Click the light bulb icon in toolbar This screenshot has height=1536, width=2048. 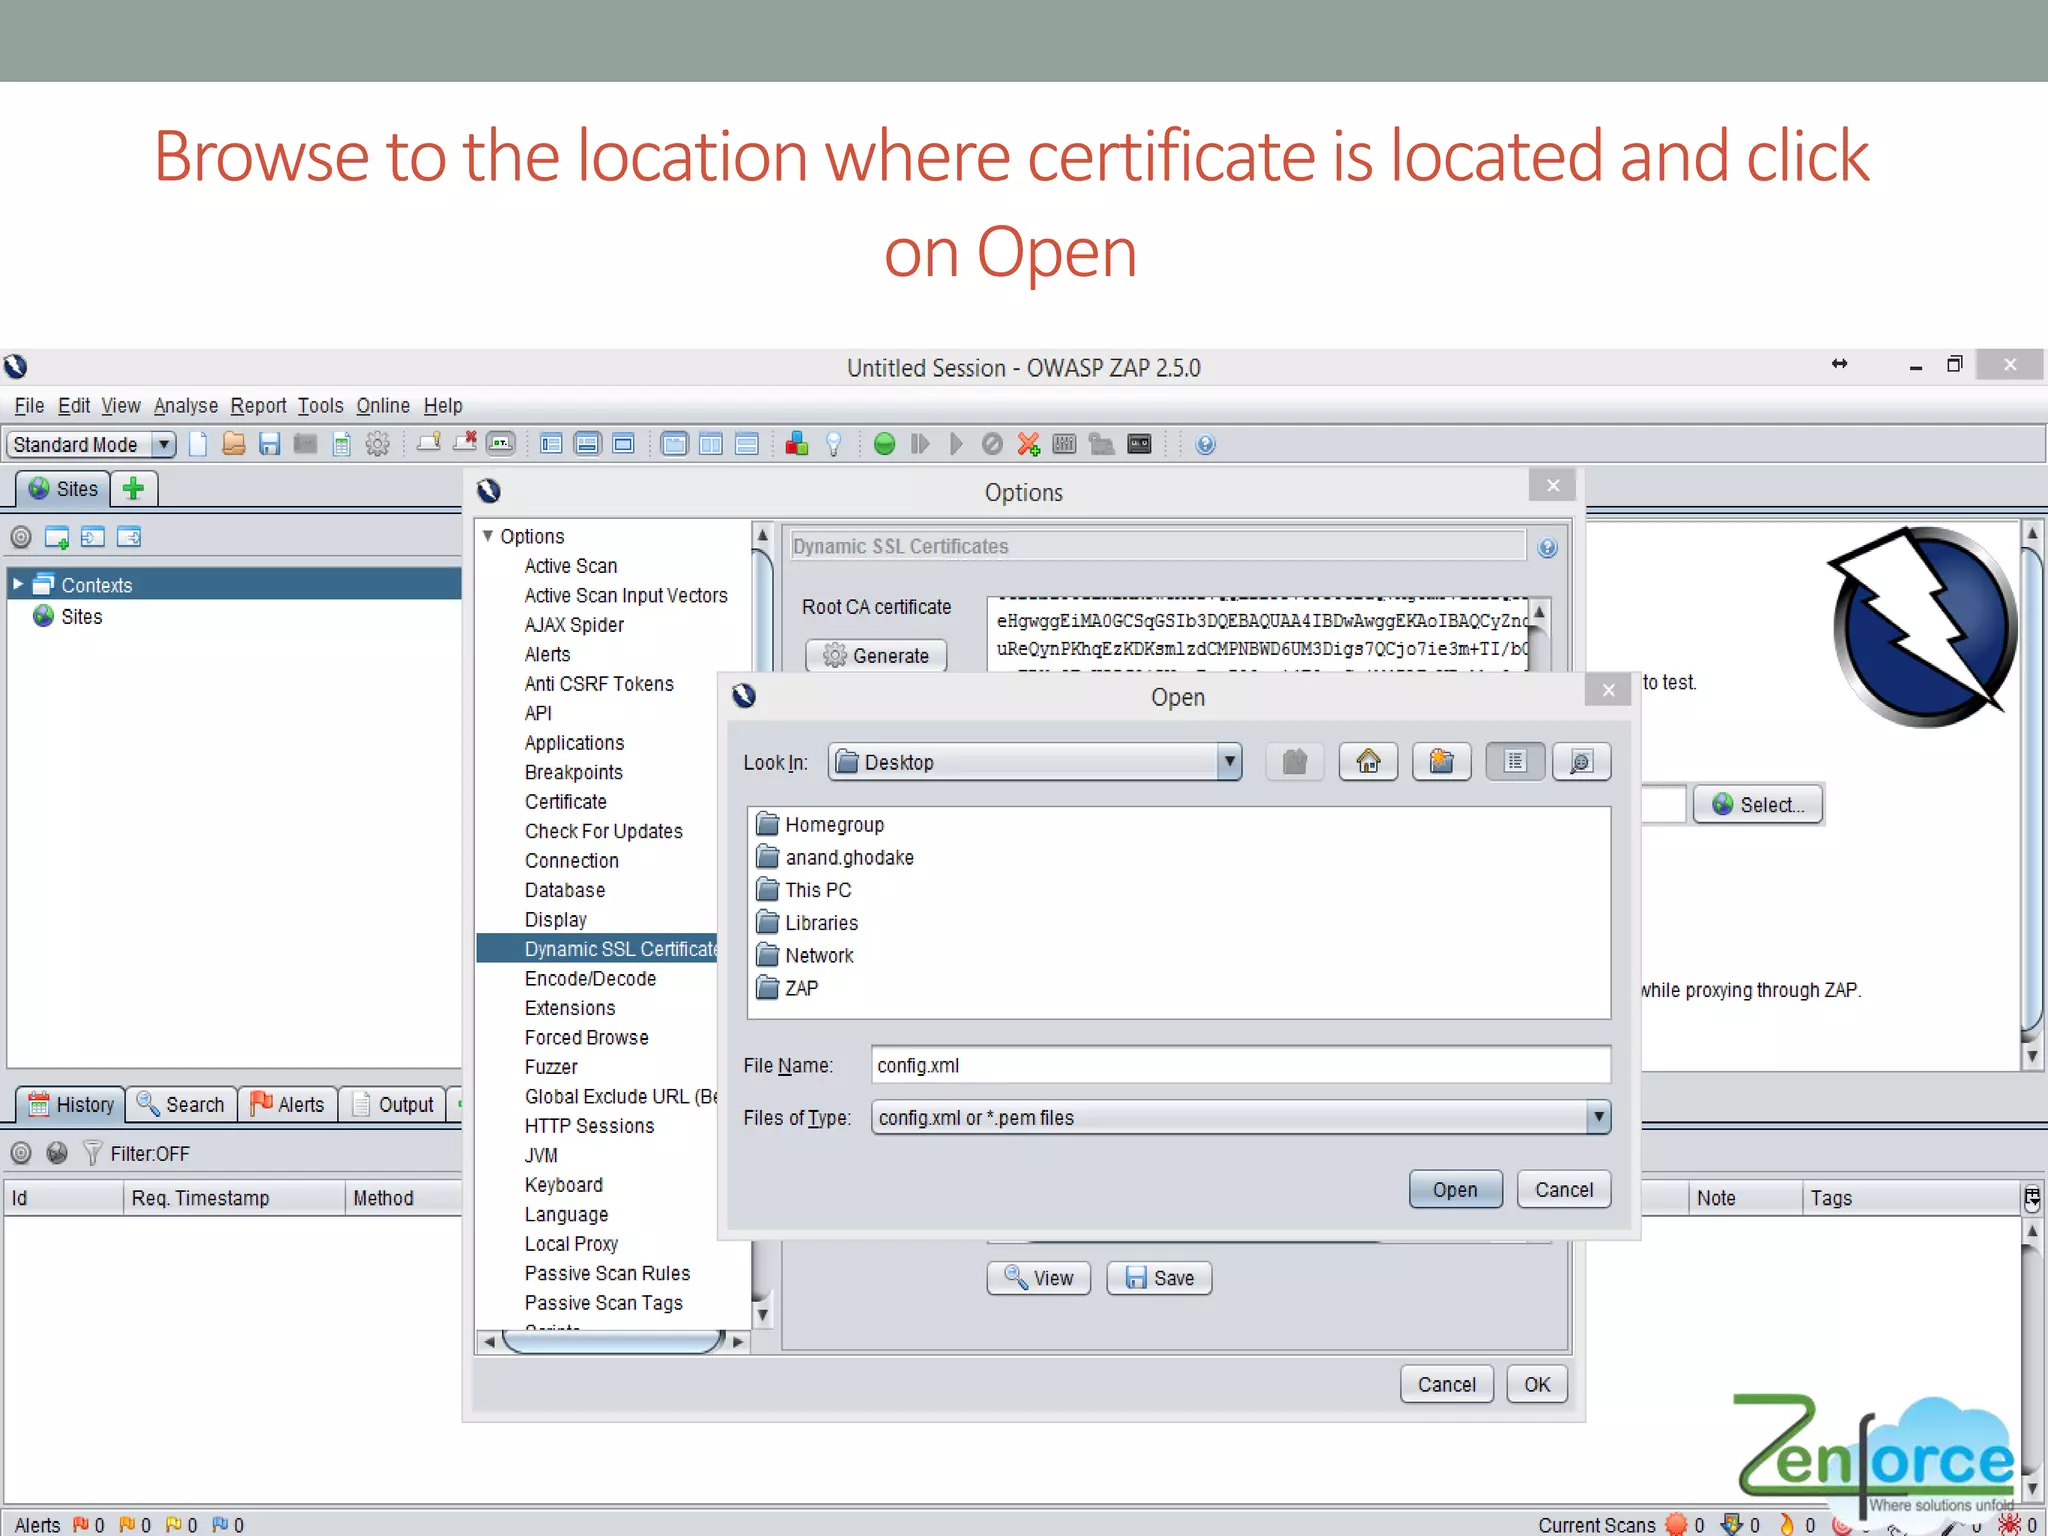(833, 444)
